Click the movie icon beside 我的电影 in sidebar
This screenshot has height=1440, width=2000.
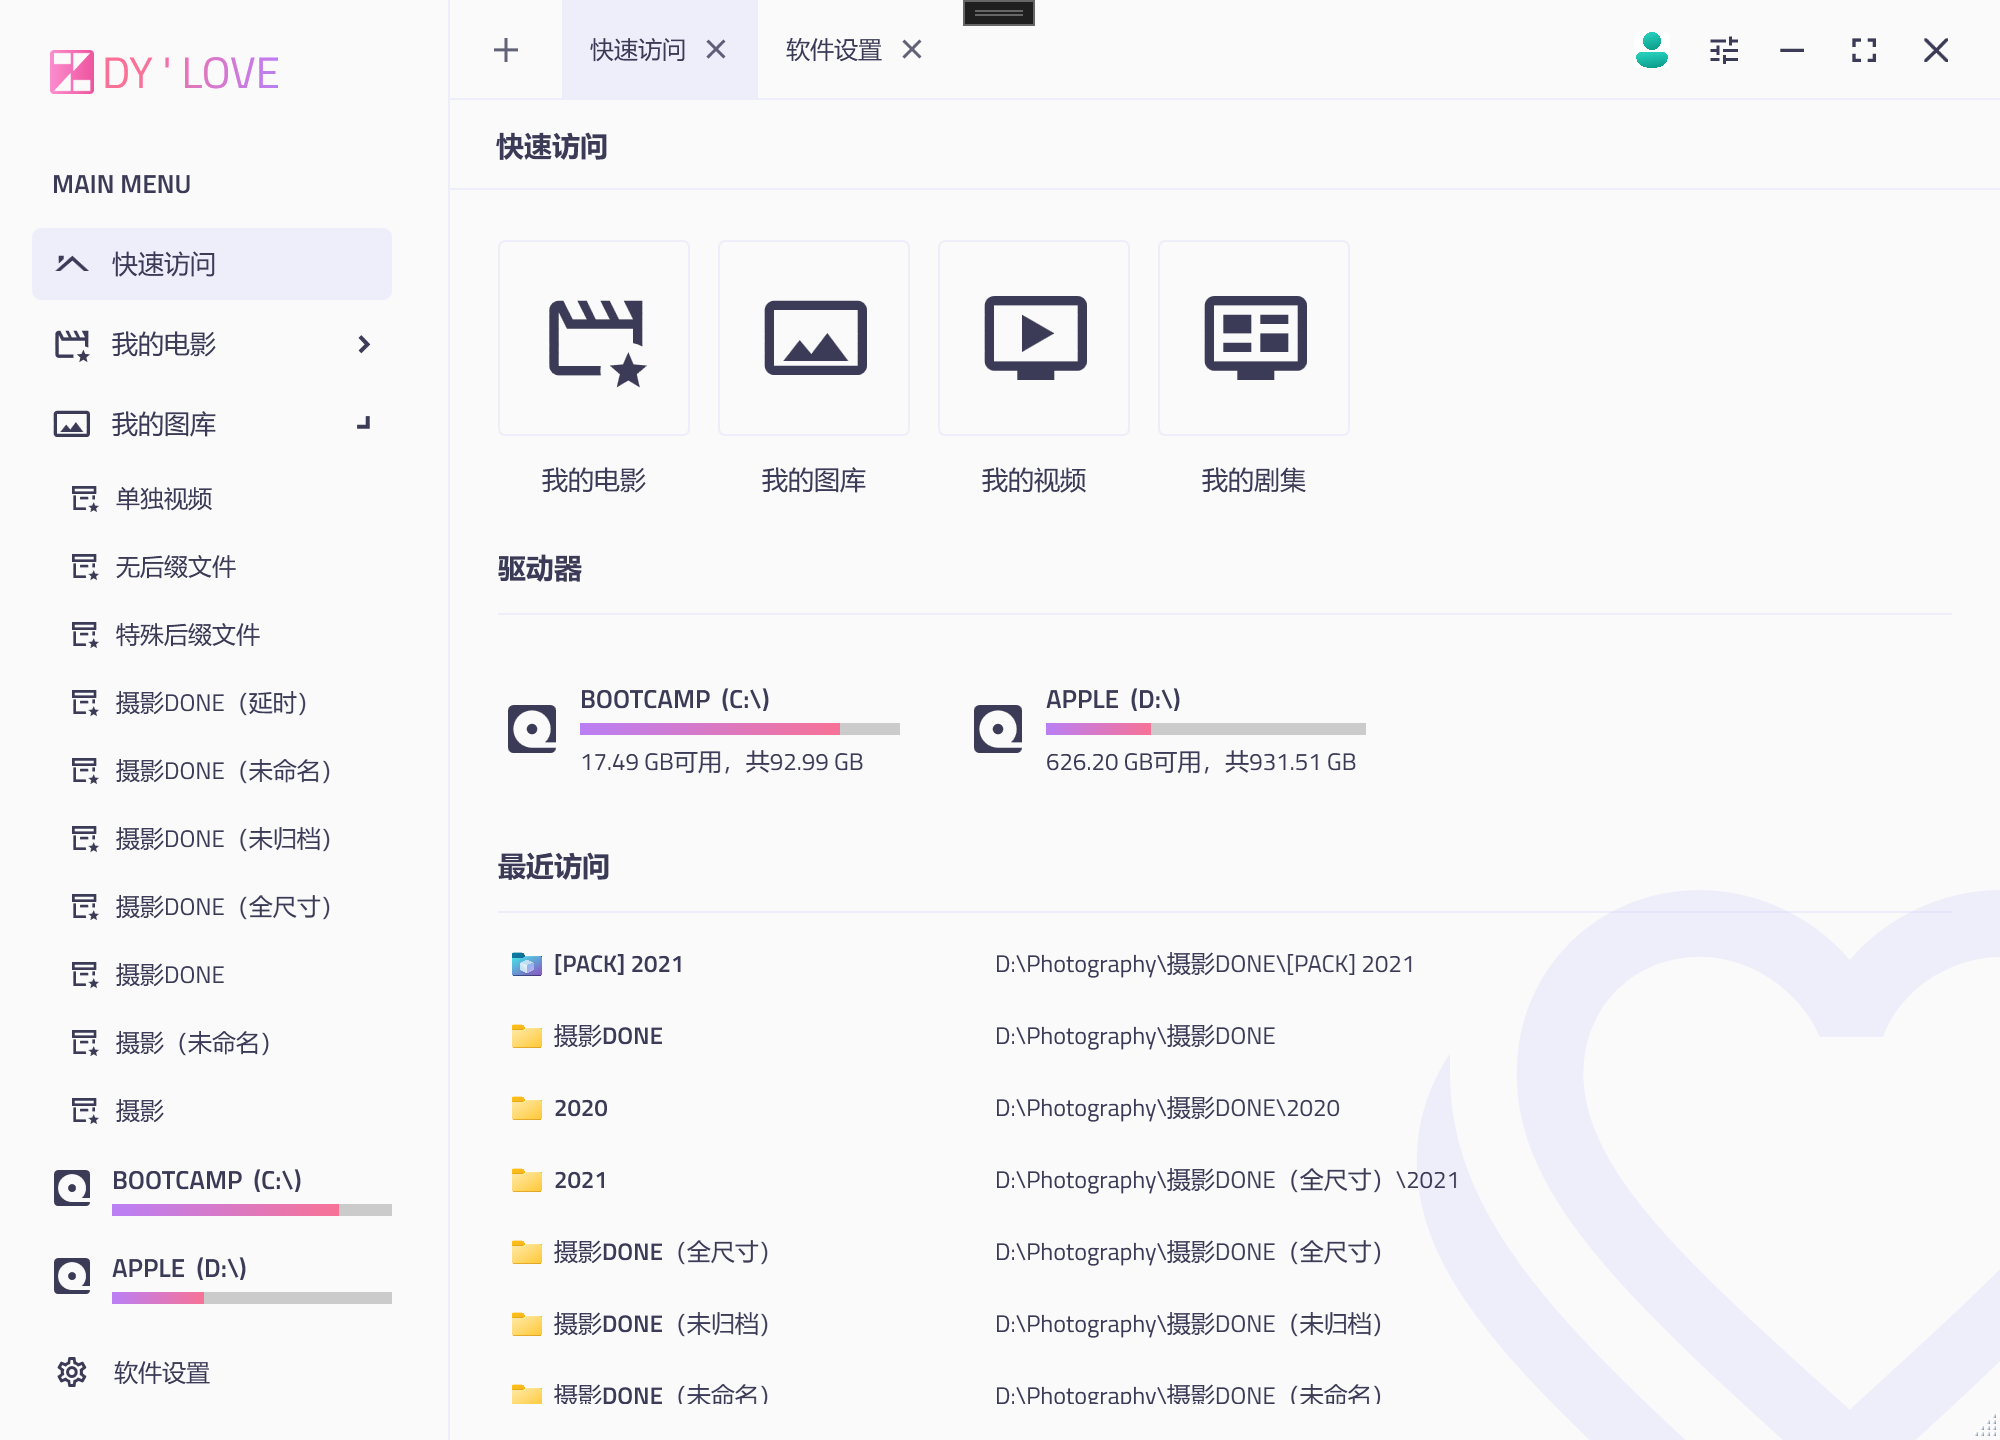[x=72, y=344]
